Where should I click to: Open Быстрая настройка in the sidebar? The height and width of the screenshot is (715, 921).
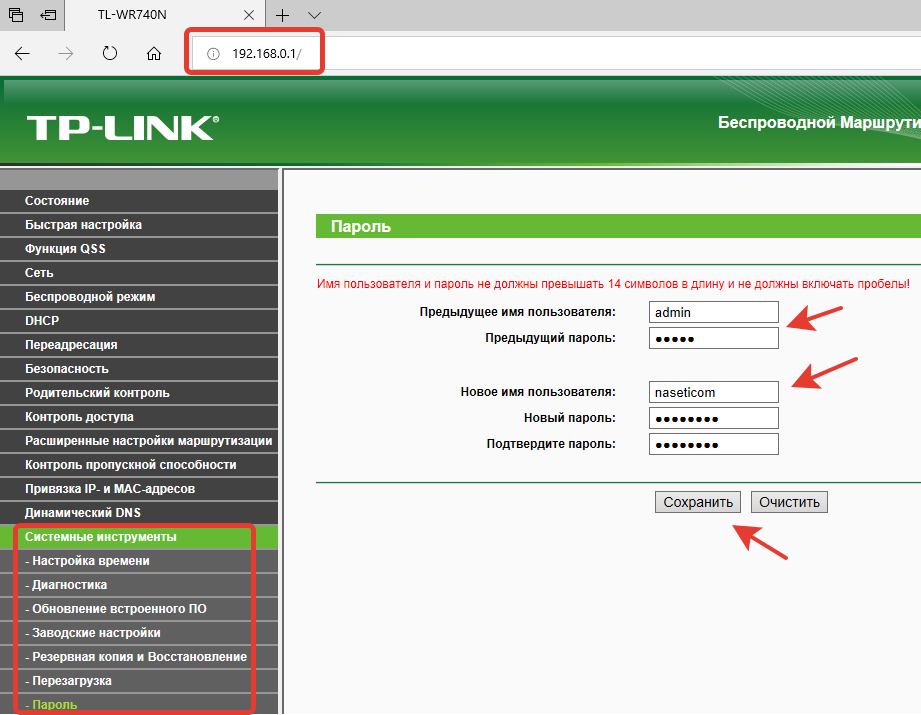tap(139, 225)
